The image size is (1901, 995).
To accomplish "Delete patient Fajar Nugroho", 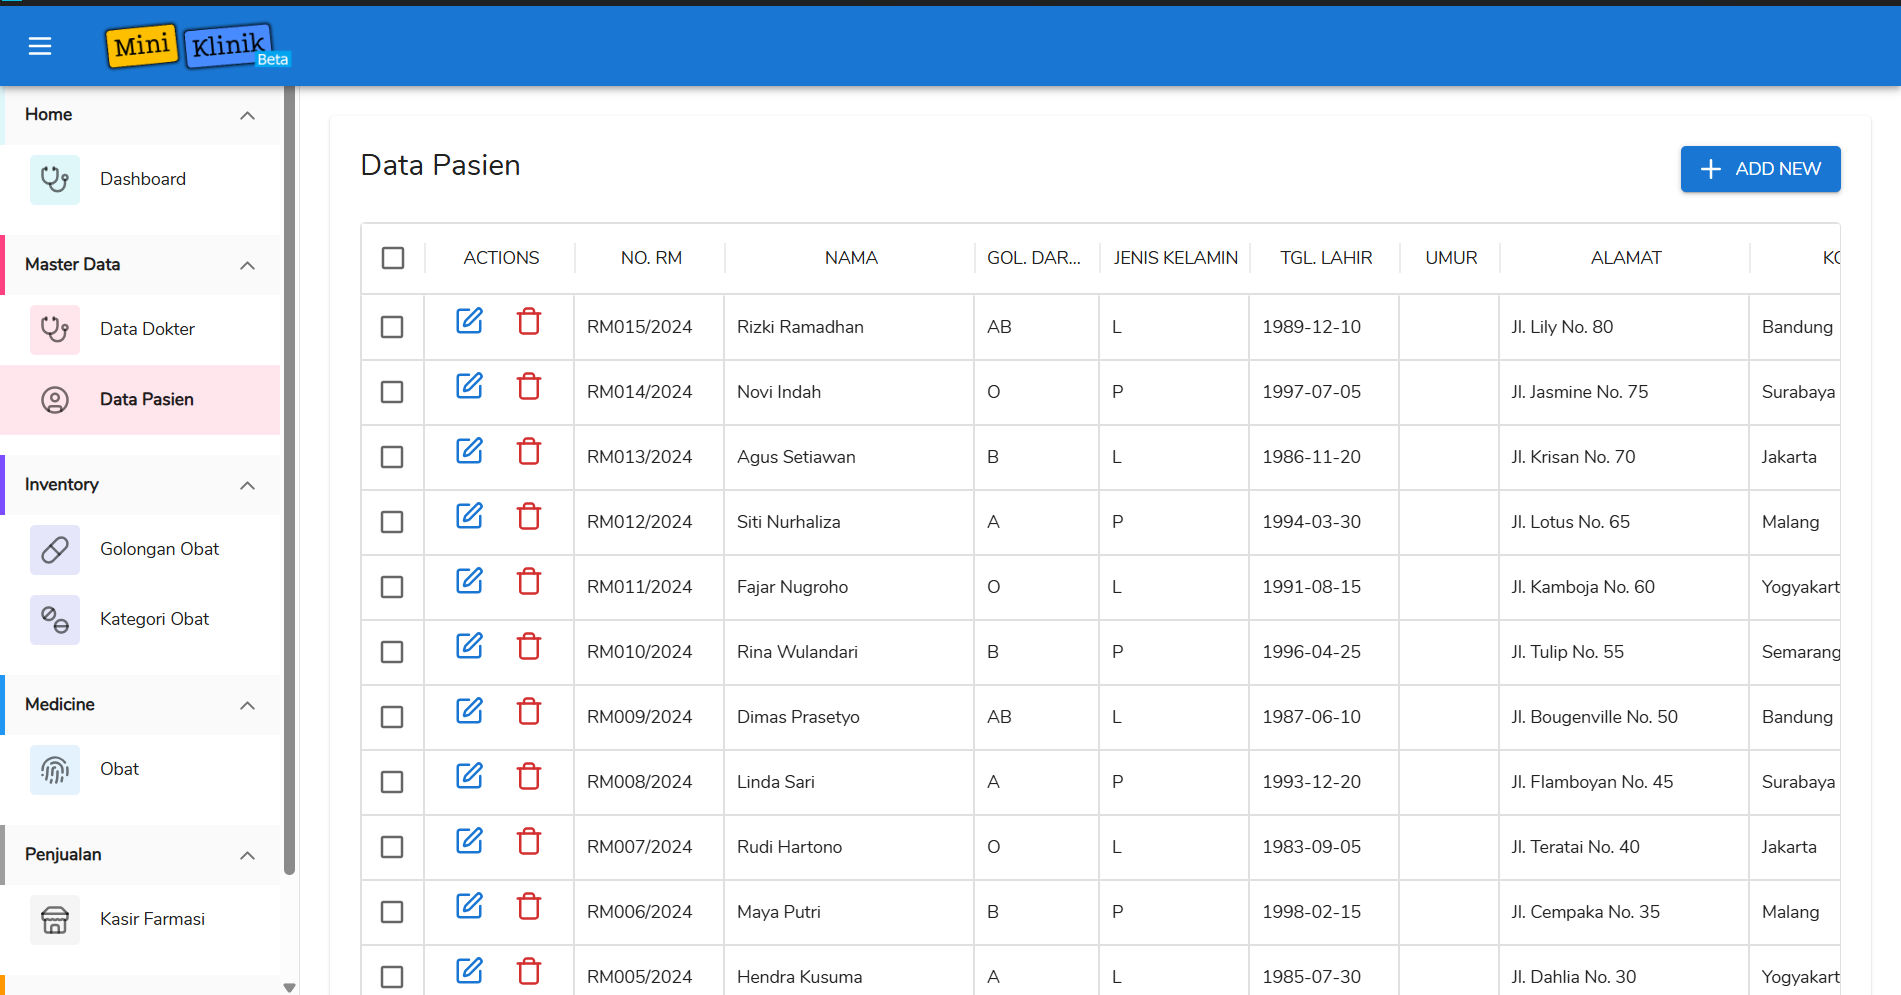I will pos(529,581).
